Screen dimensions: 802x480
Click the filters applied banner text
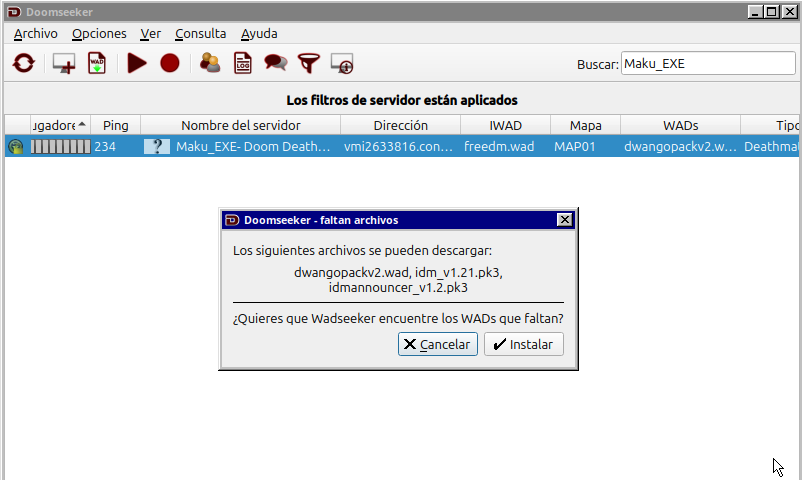click(x=402, y=100)
